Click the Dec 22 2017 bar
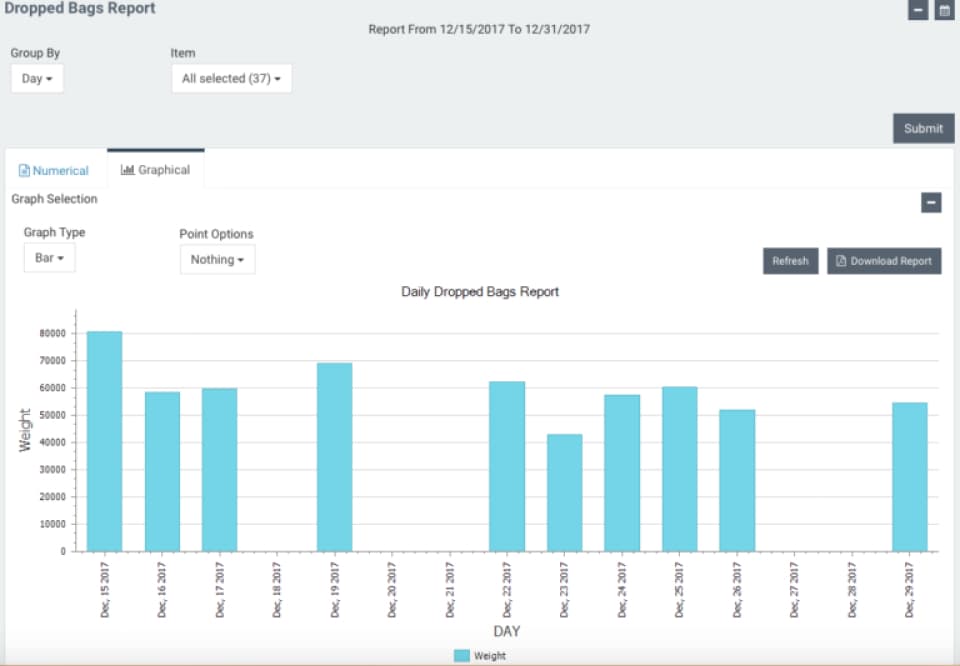960x666 pixels. (507, 466)
